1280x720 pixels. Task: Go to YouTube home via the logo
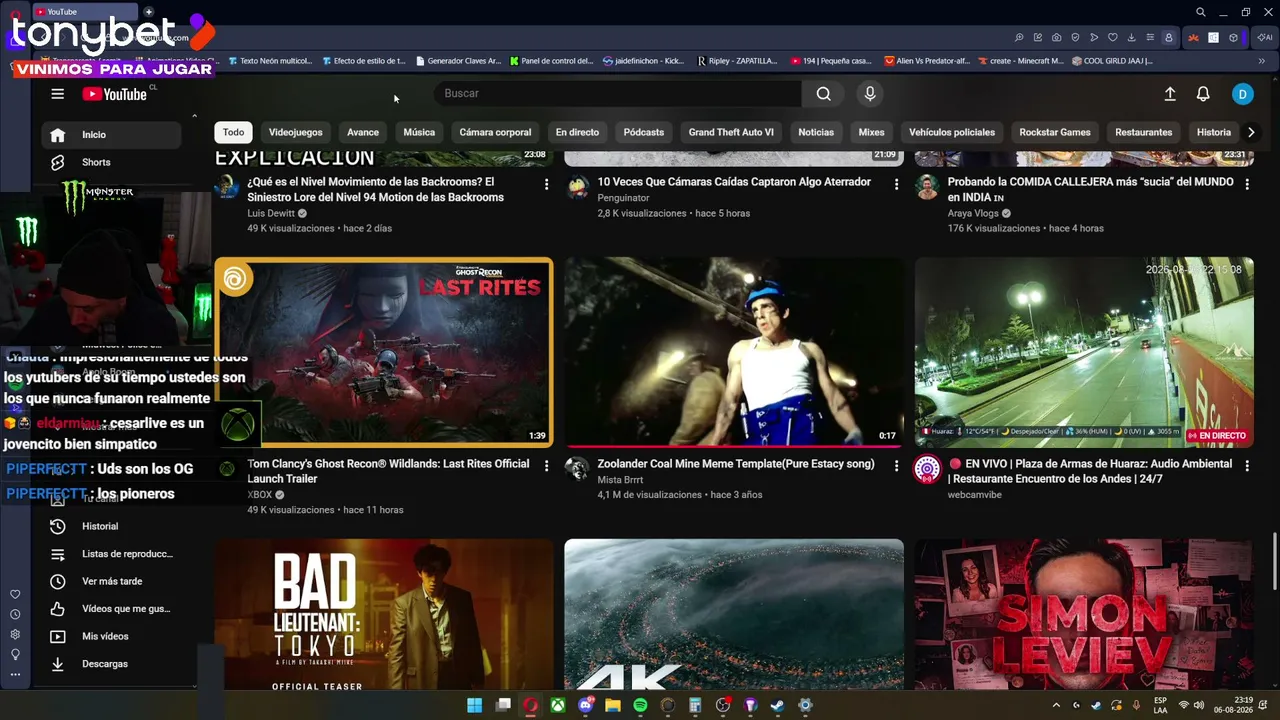115,94
